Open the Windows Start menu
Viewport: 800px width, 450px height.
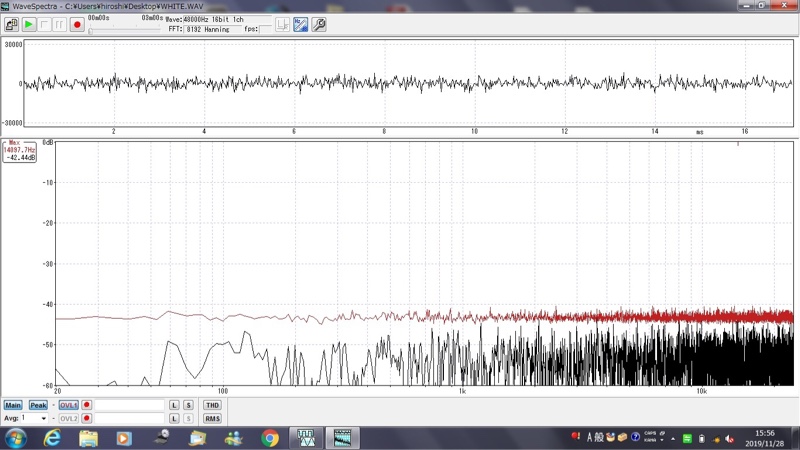pyautogui.click(x=15, y=438)
